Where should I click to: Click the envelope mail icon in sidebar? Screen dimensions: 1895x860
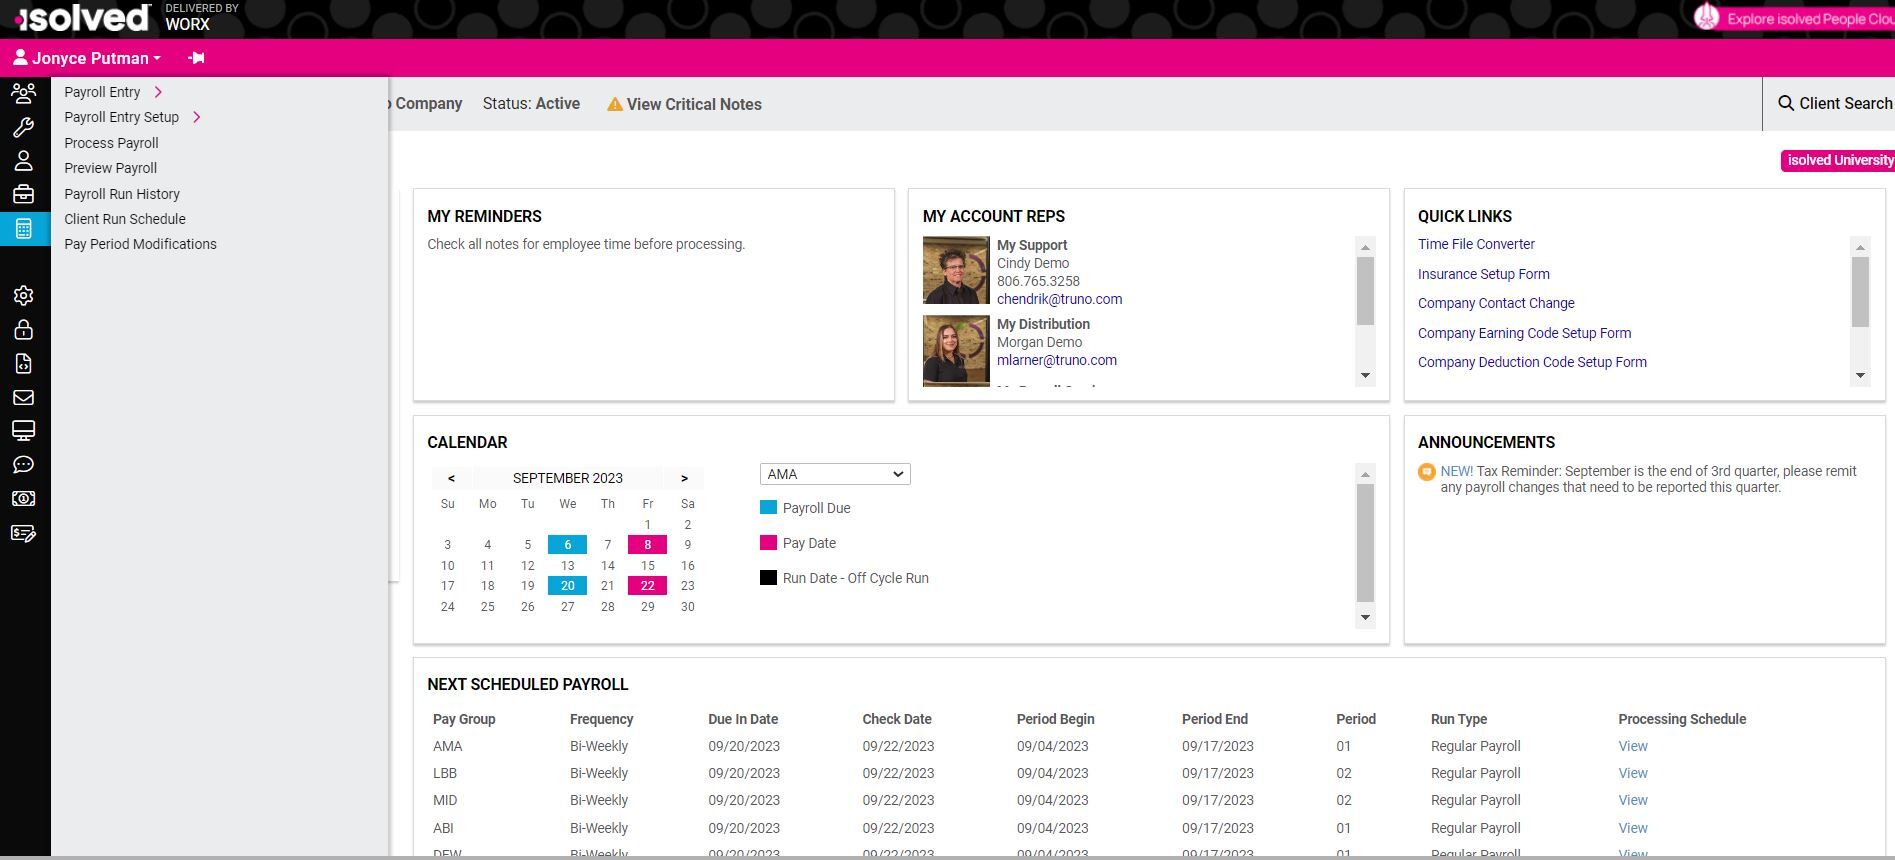24,398
